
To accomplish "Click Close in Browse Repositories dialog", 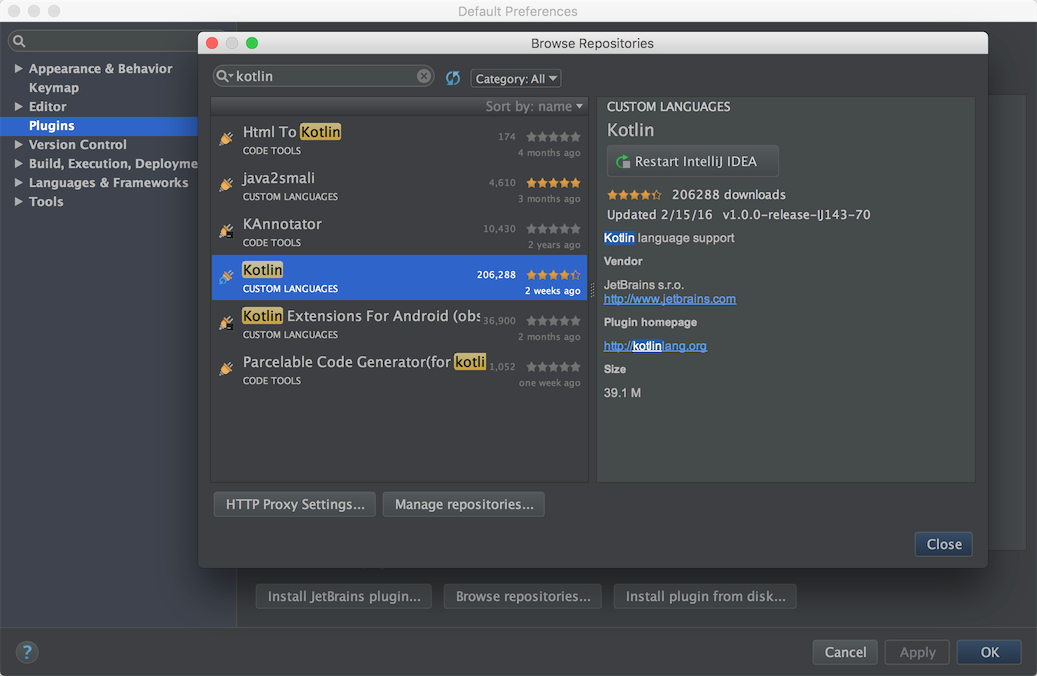I will [944, 544].
